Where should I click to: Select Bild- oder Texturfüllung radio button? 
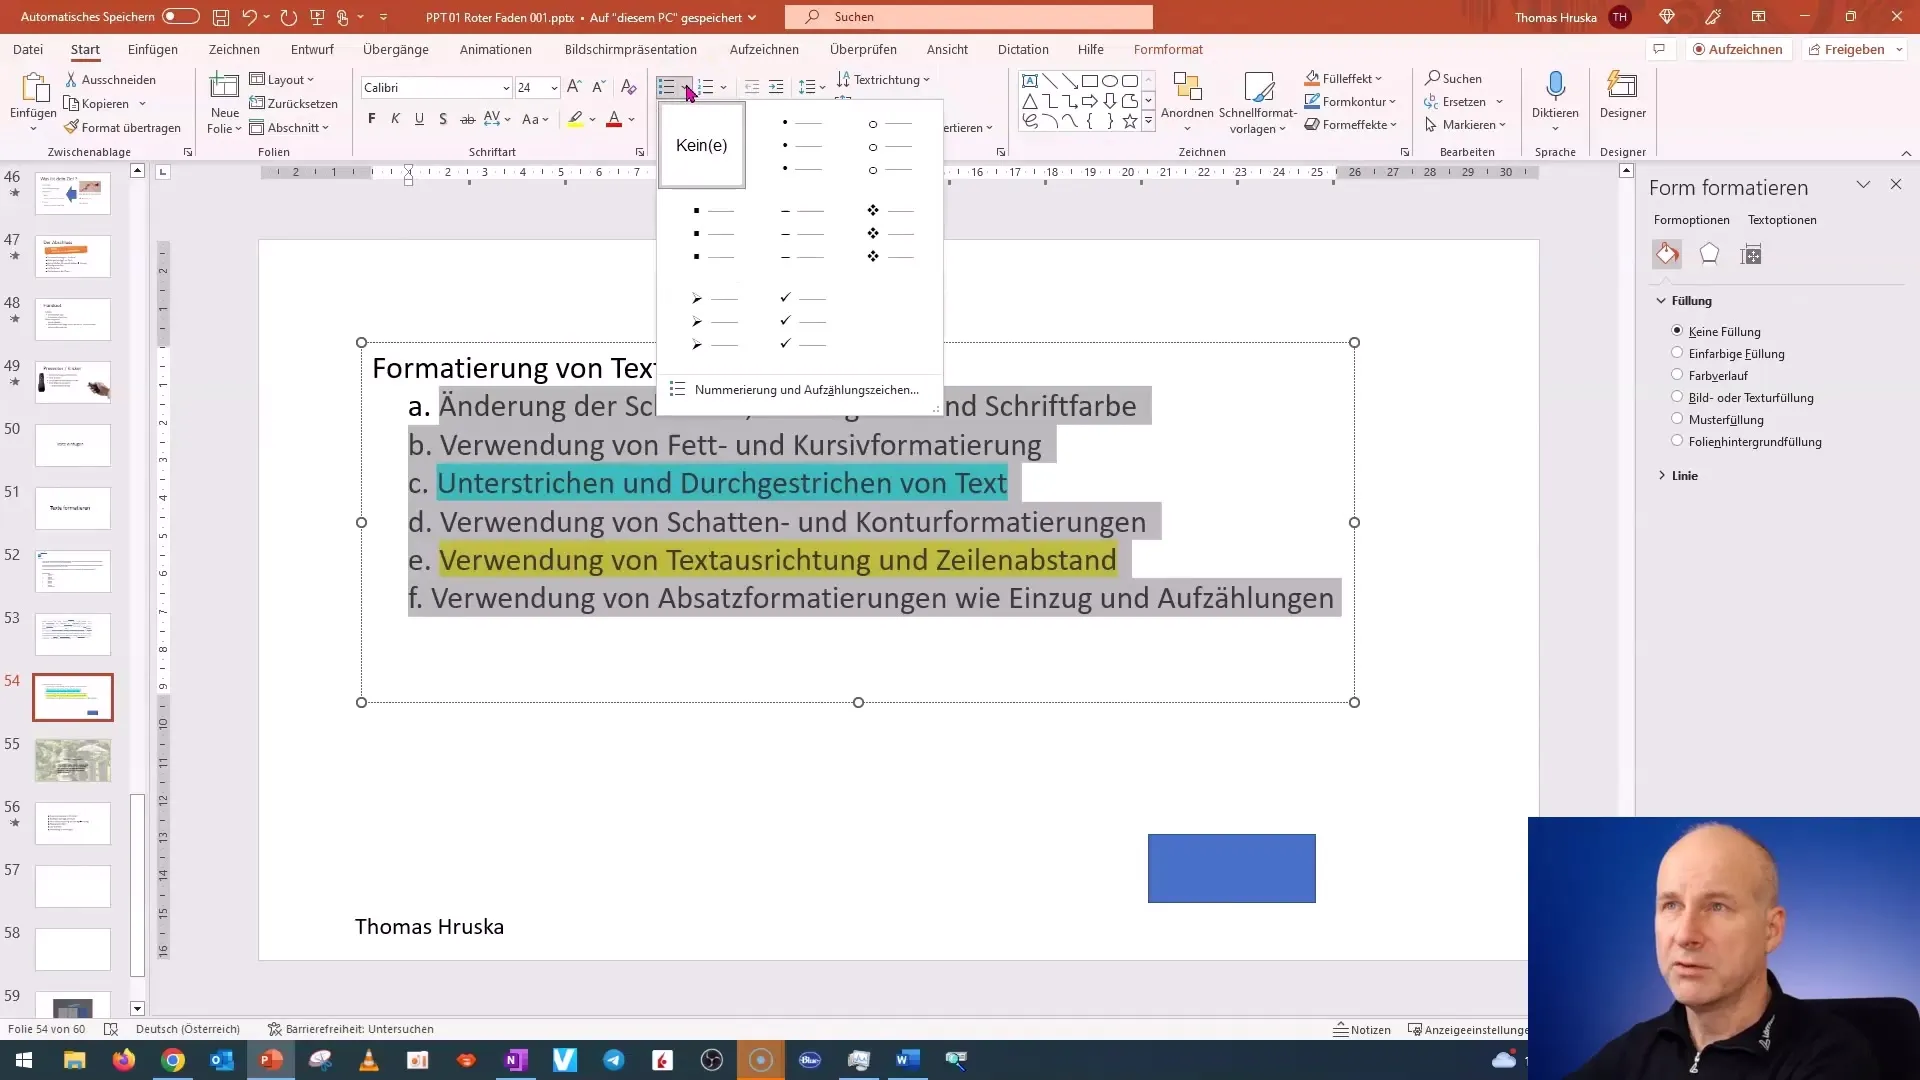1677,396
